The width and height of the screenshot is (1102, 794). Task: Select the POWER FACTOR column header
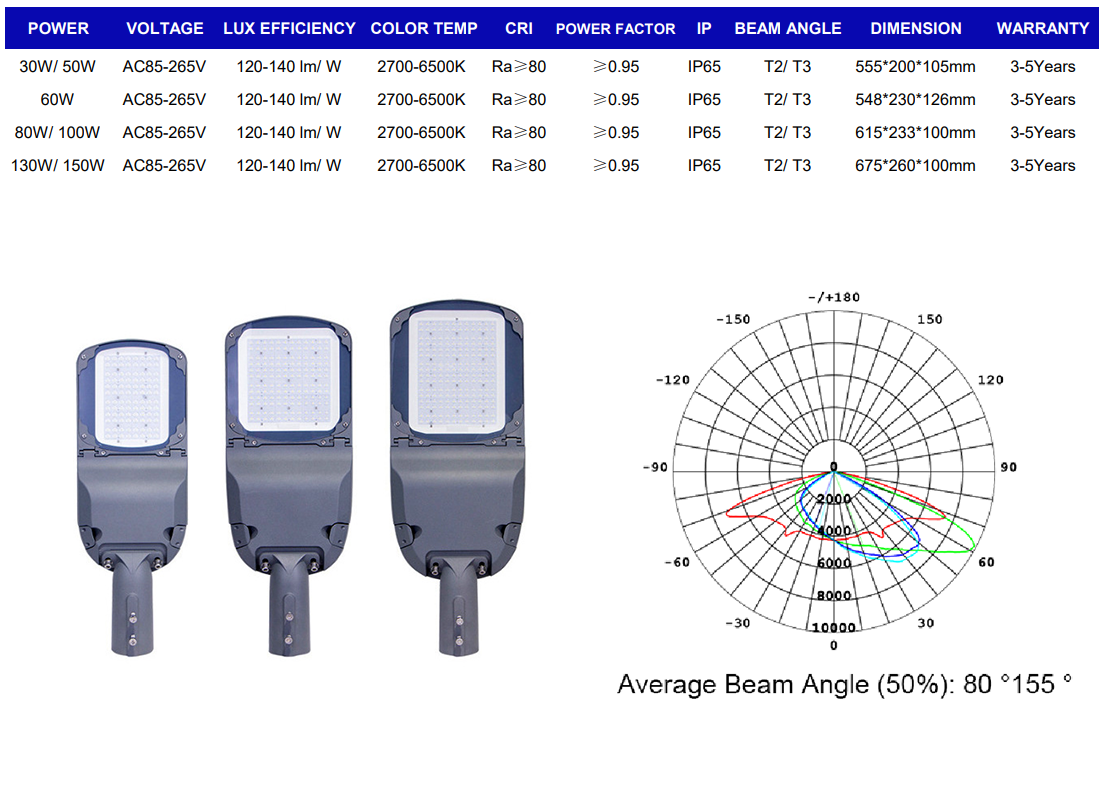(615, 29)
